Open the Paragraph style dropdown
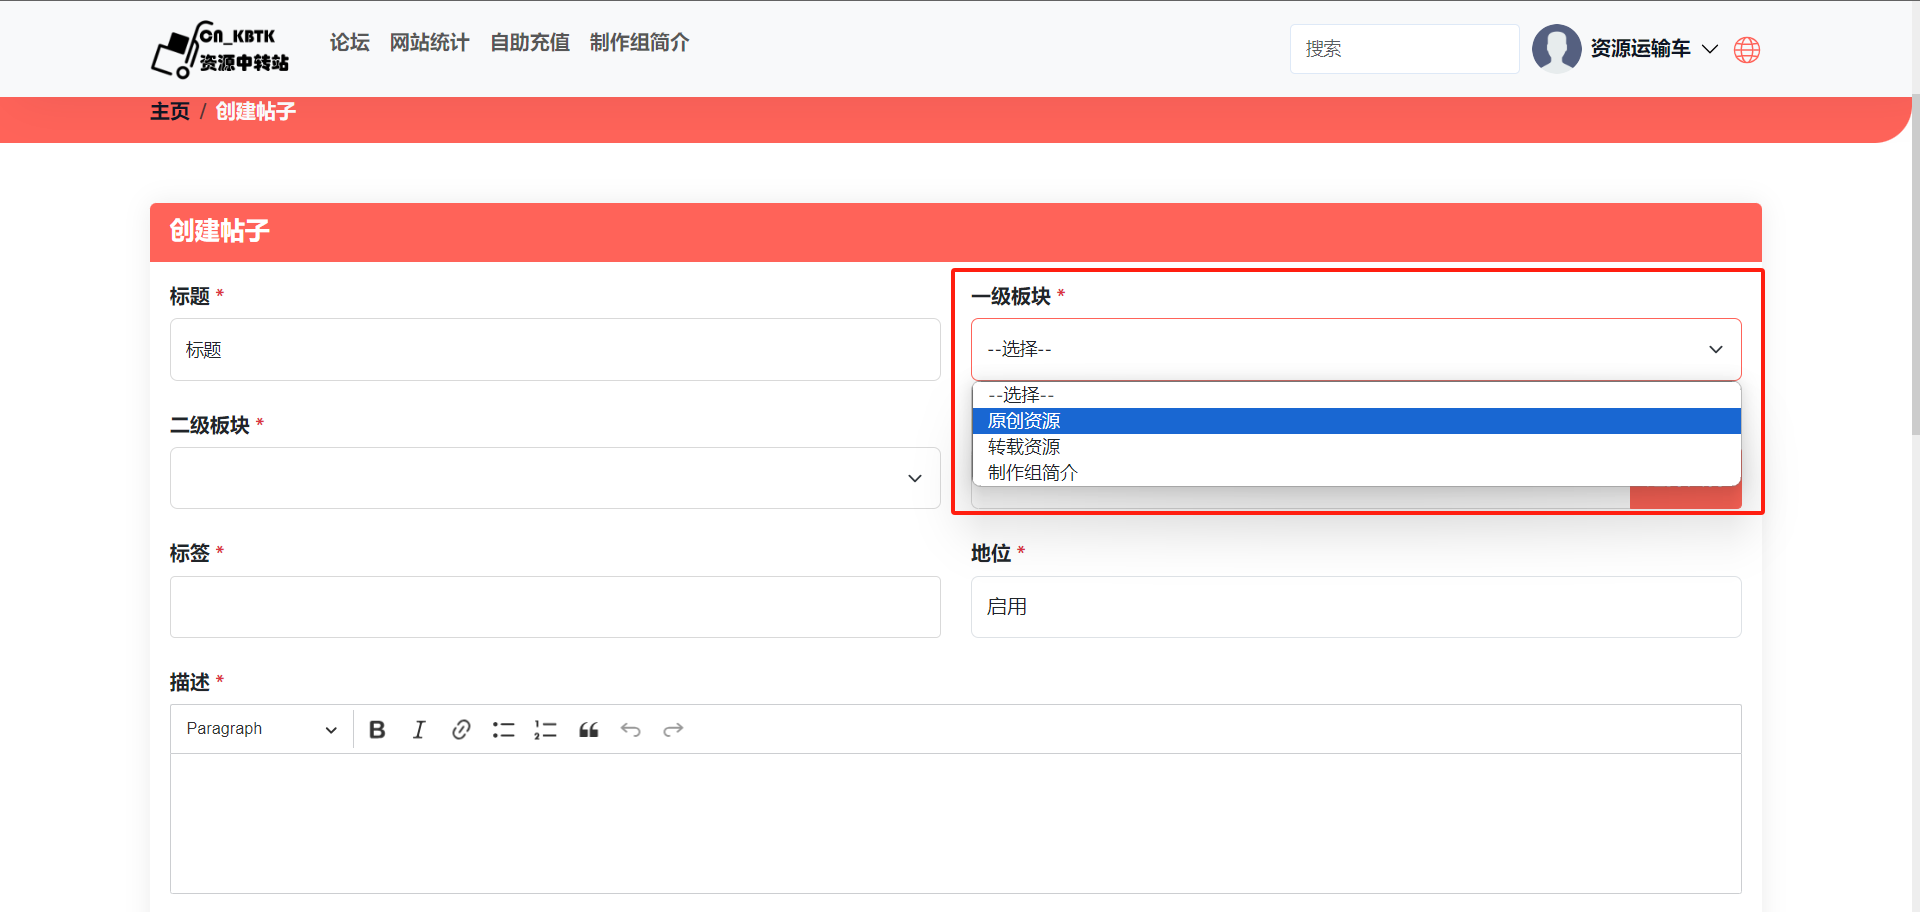This screenshot has width=1920, height=912. tap(261, 730)
